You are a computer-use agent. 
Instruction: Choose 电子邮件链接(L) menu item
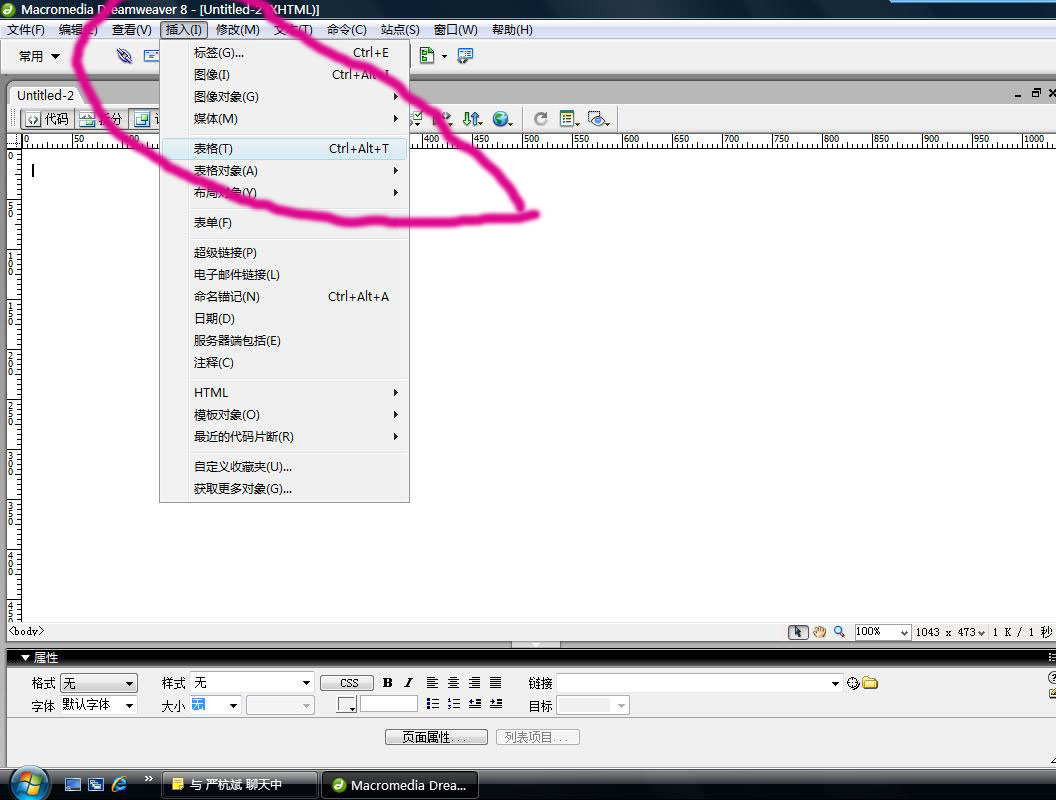point(284,275)
